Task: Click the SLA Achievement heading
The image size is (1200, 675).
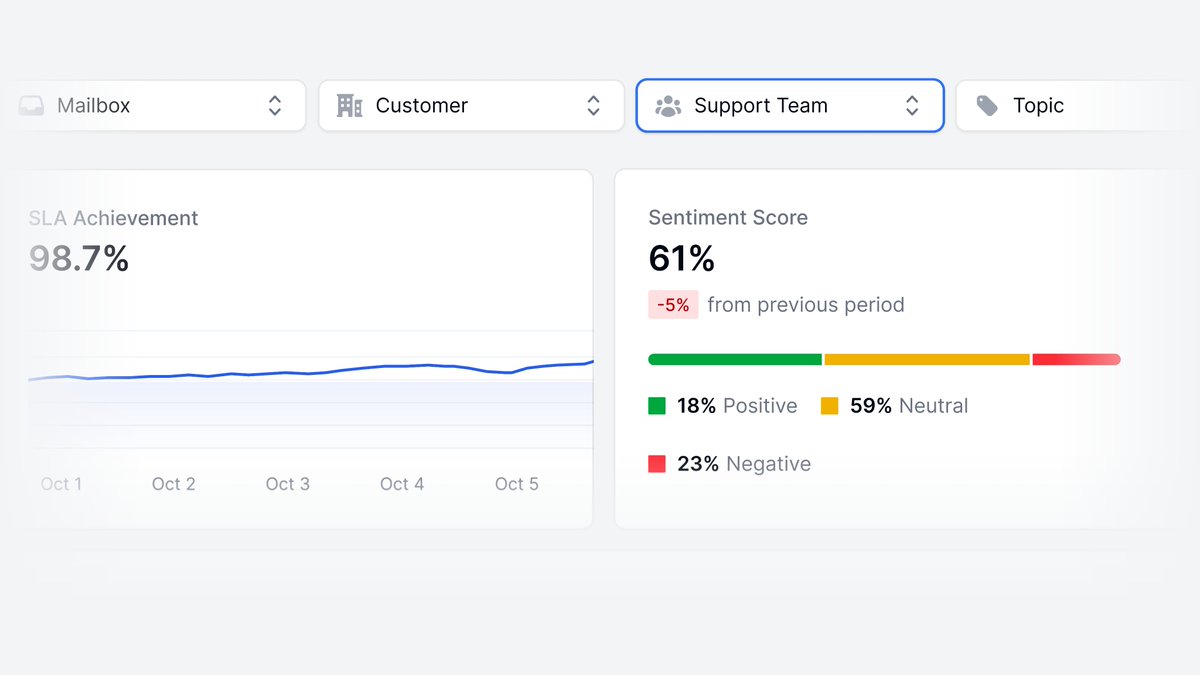Action: [x=113, y=218]
